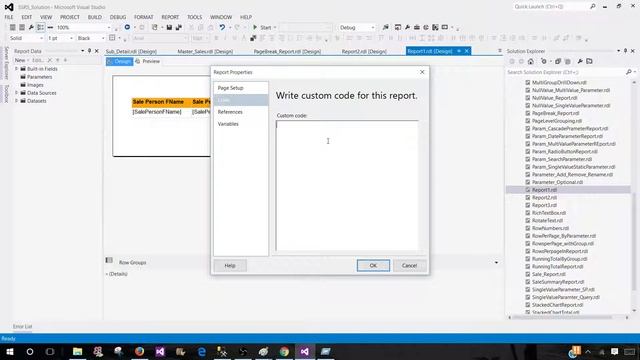Switch to Sub_Detail.rdl design tab
The width and height of the screenshot is (640, 360).
tap(131, 51)
